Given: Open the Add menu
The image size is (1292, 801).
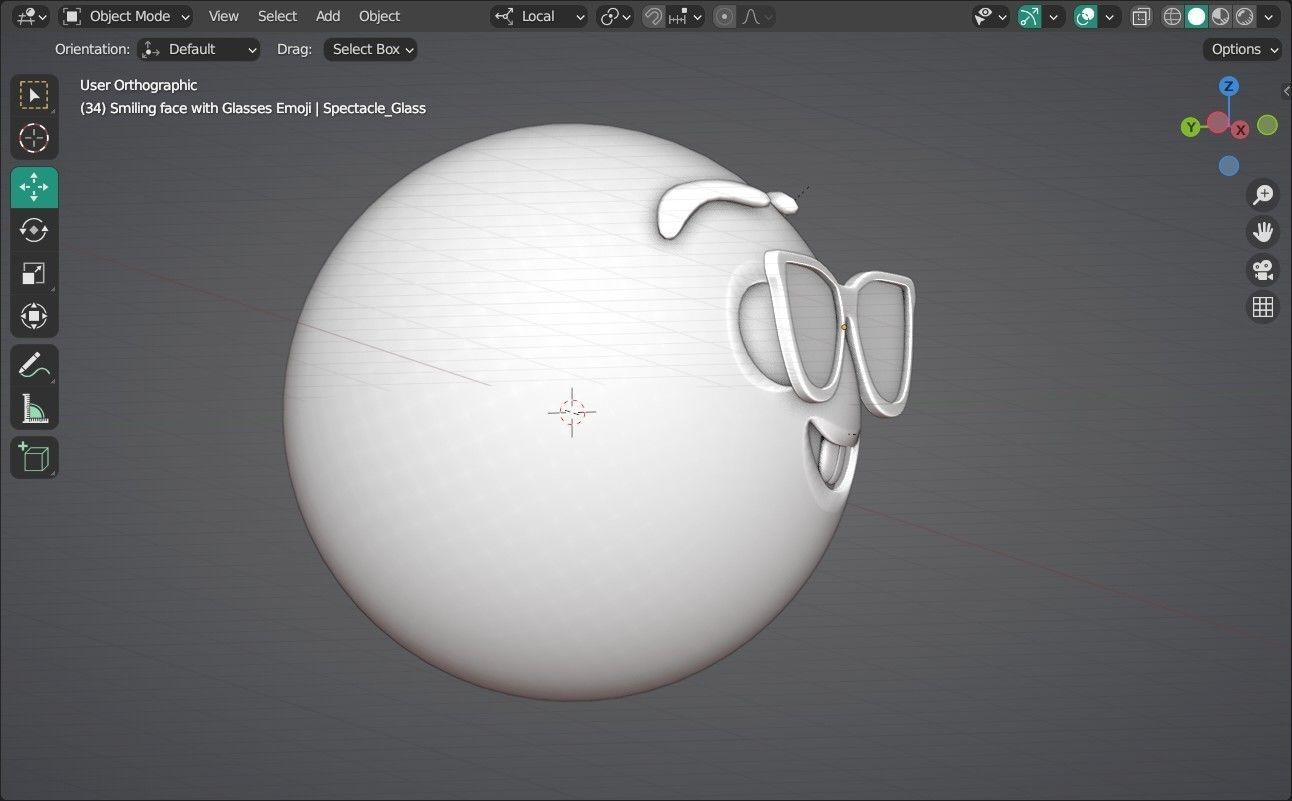Looking at the screenshot, I should tap(328, 16).
